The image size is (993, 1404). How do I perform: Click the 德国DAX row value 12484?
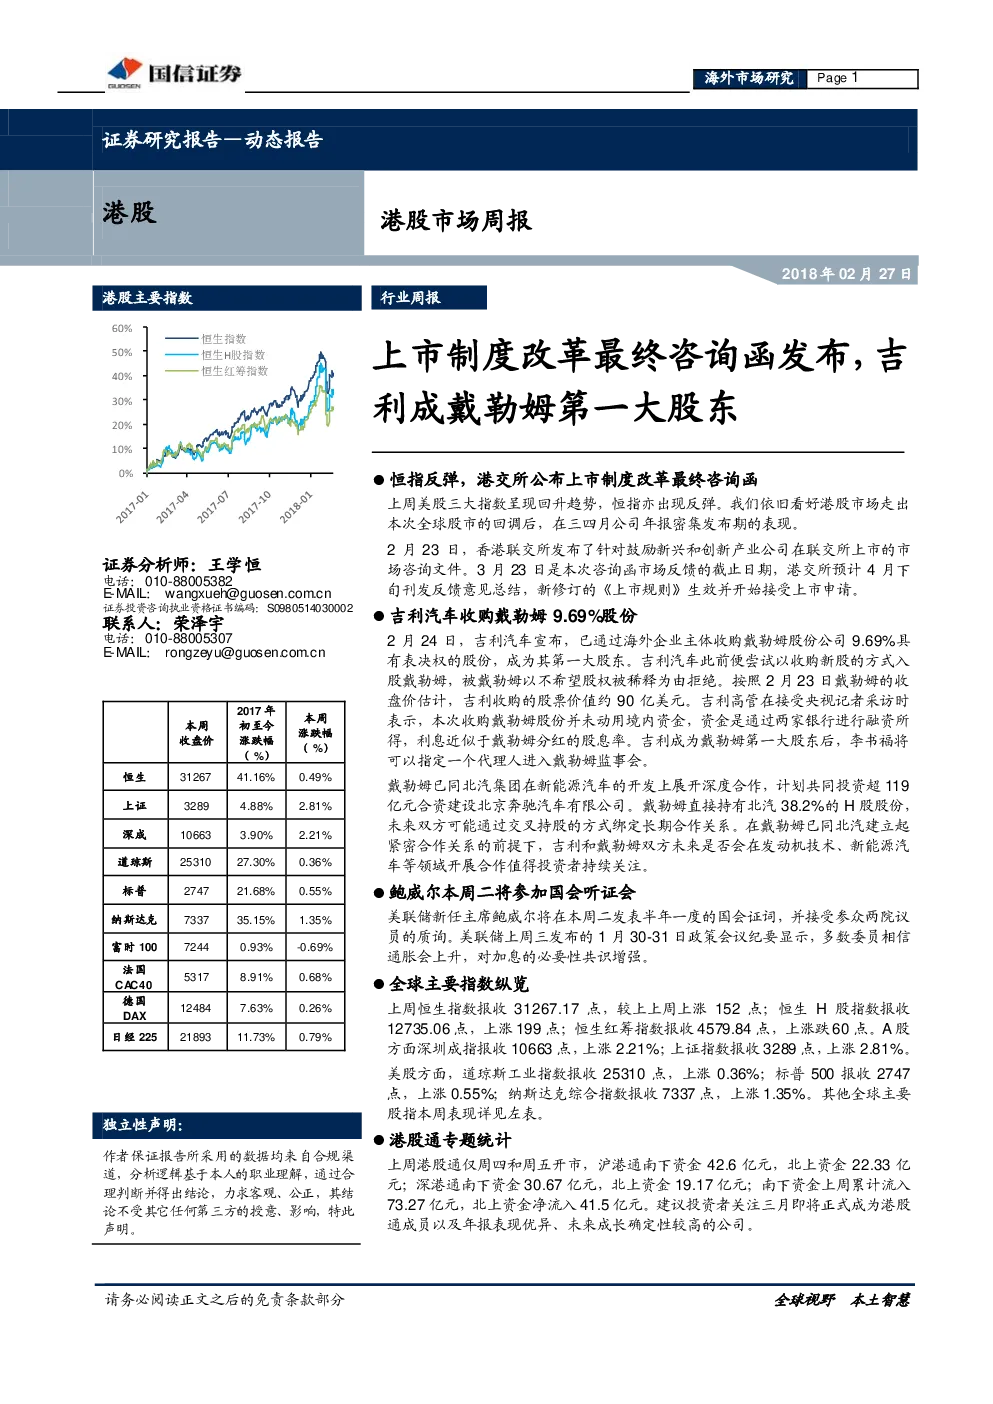tap(196, 1008)
